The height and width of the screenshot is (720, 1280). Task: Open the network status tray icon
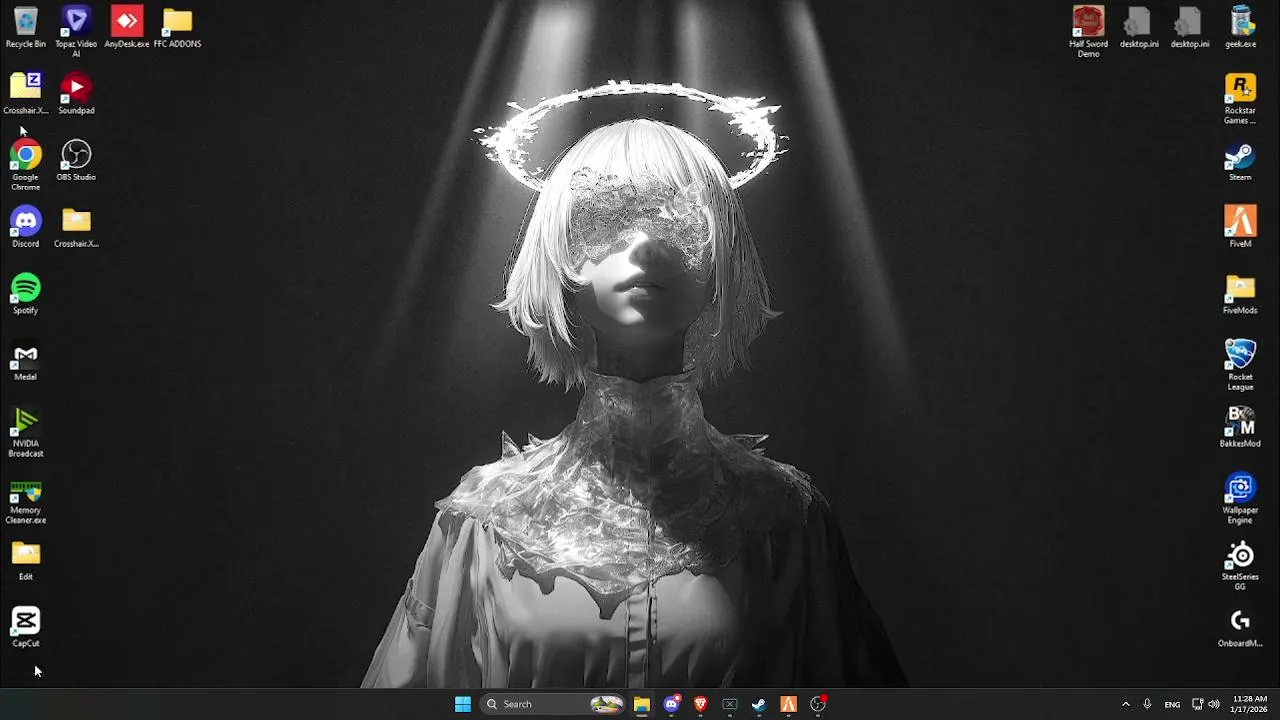pos(1198,704)
